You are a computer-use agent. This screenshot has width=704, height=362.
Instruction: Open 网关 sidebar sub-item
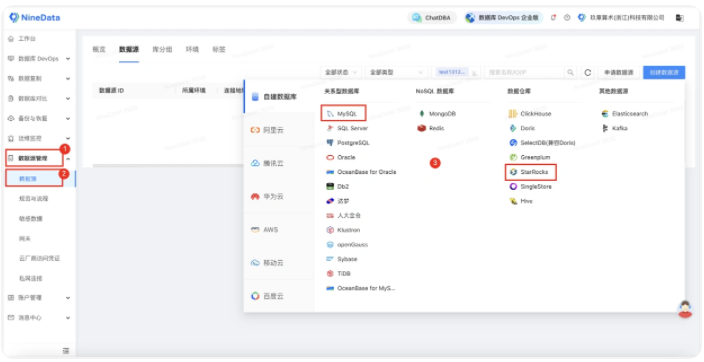pyautogui.click(x=25, y=238)
